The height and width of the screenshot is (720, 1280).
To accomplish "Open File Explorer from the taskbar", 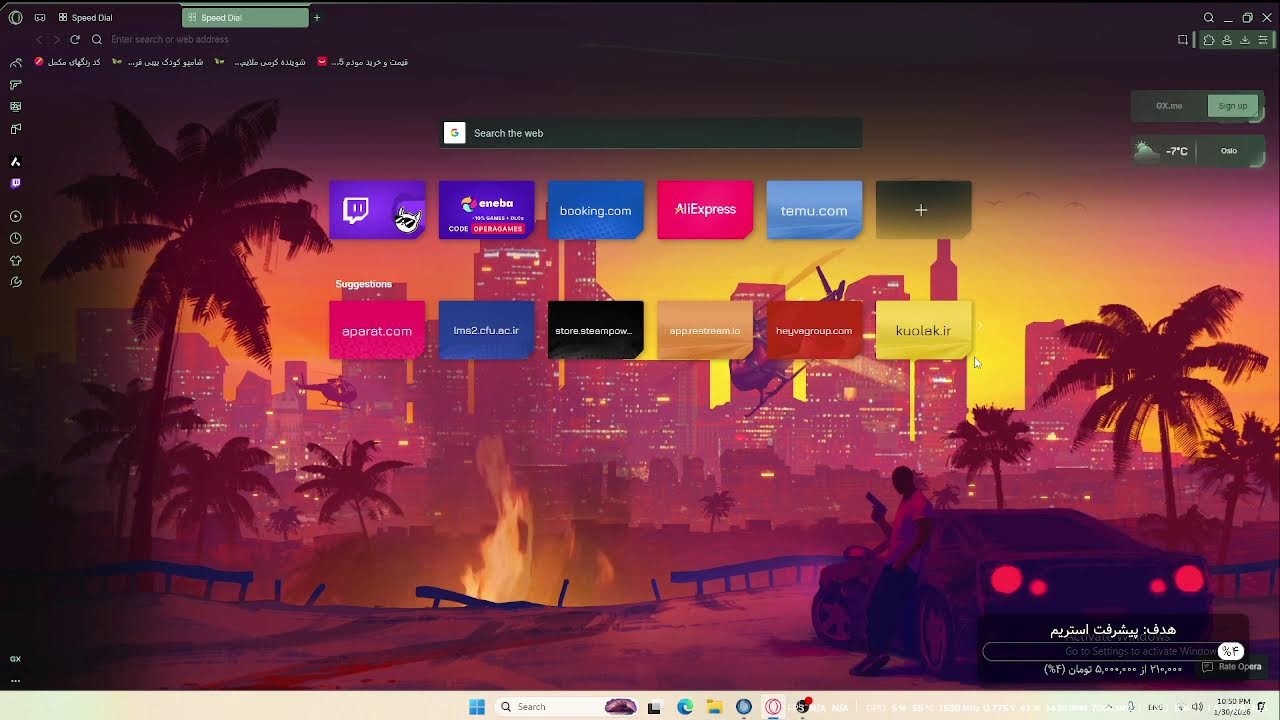I will pyautogui.click(x=714, y=707).
